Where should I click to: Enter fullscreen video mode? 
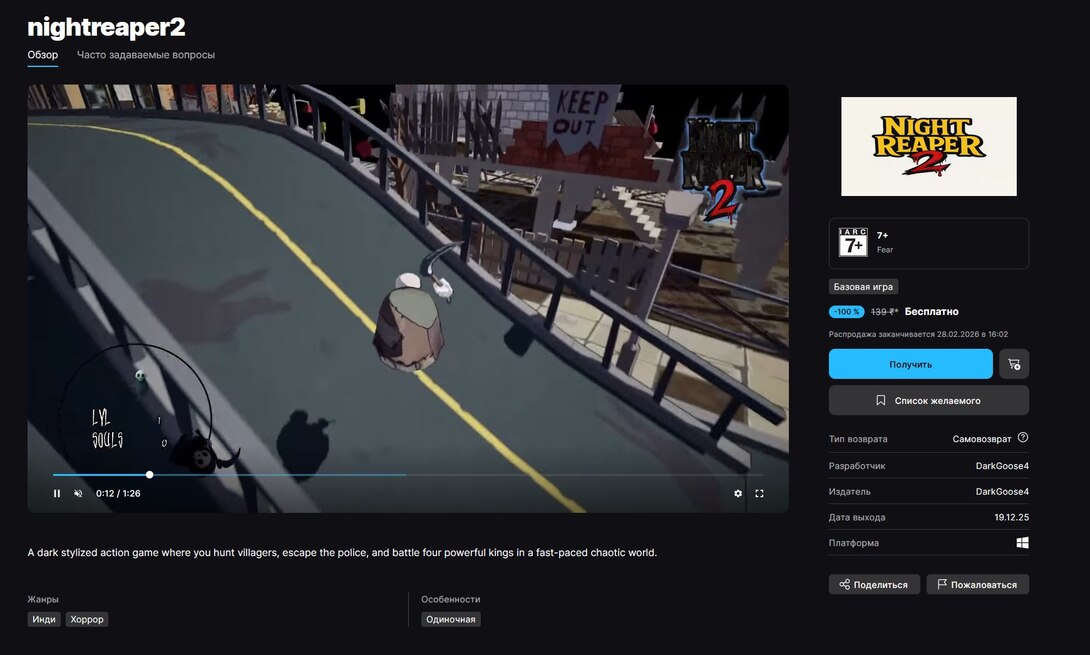coord(759,493)
